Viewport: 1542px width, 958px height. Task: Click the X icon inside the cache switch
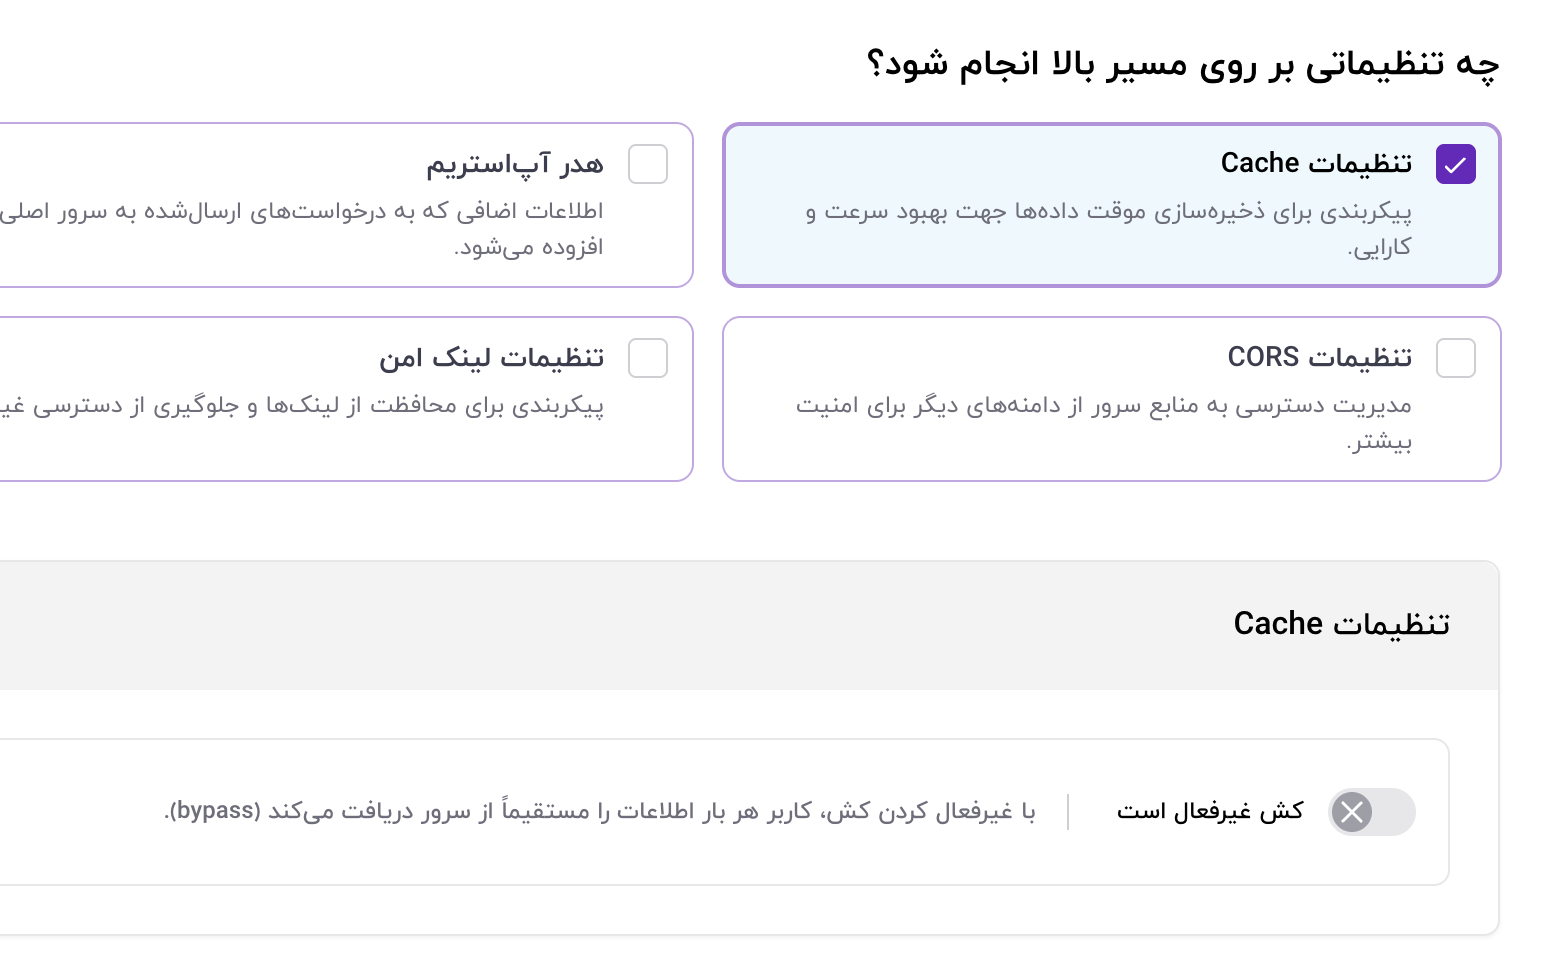coord(1352,812)
